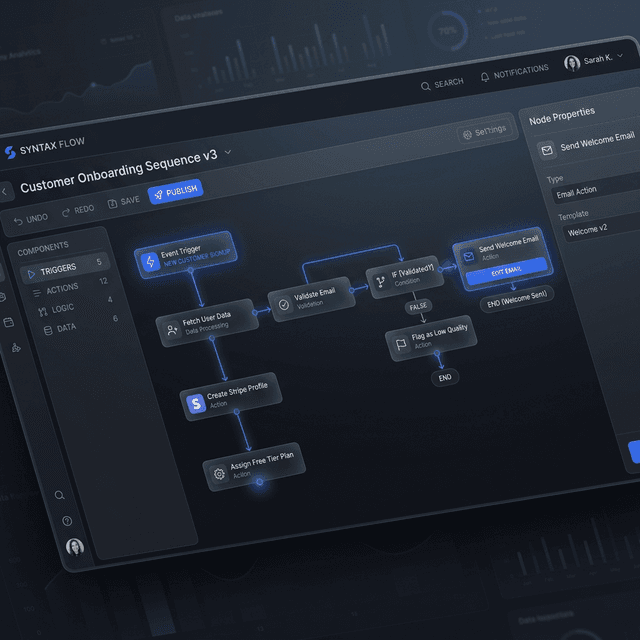Open the help question-mark icon

tap(67, 521)
